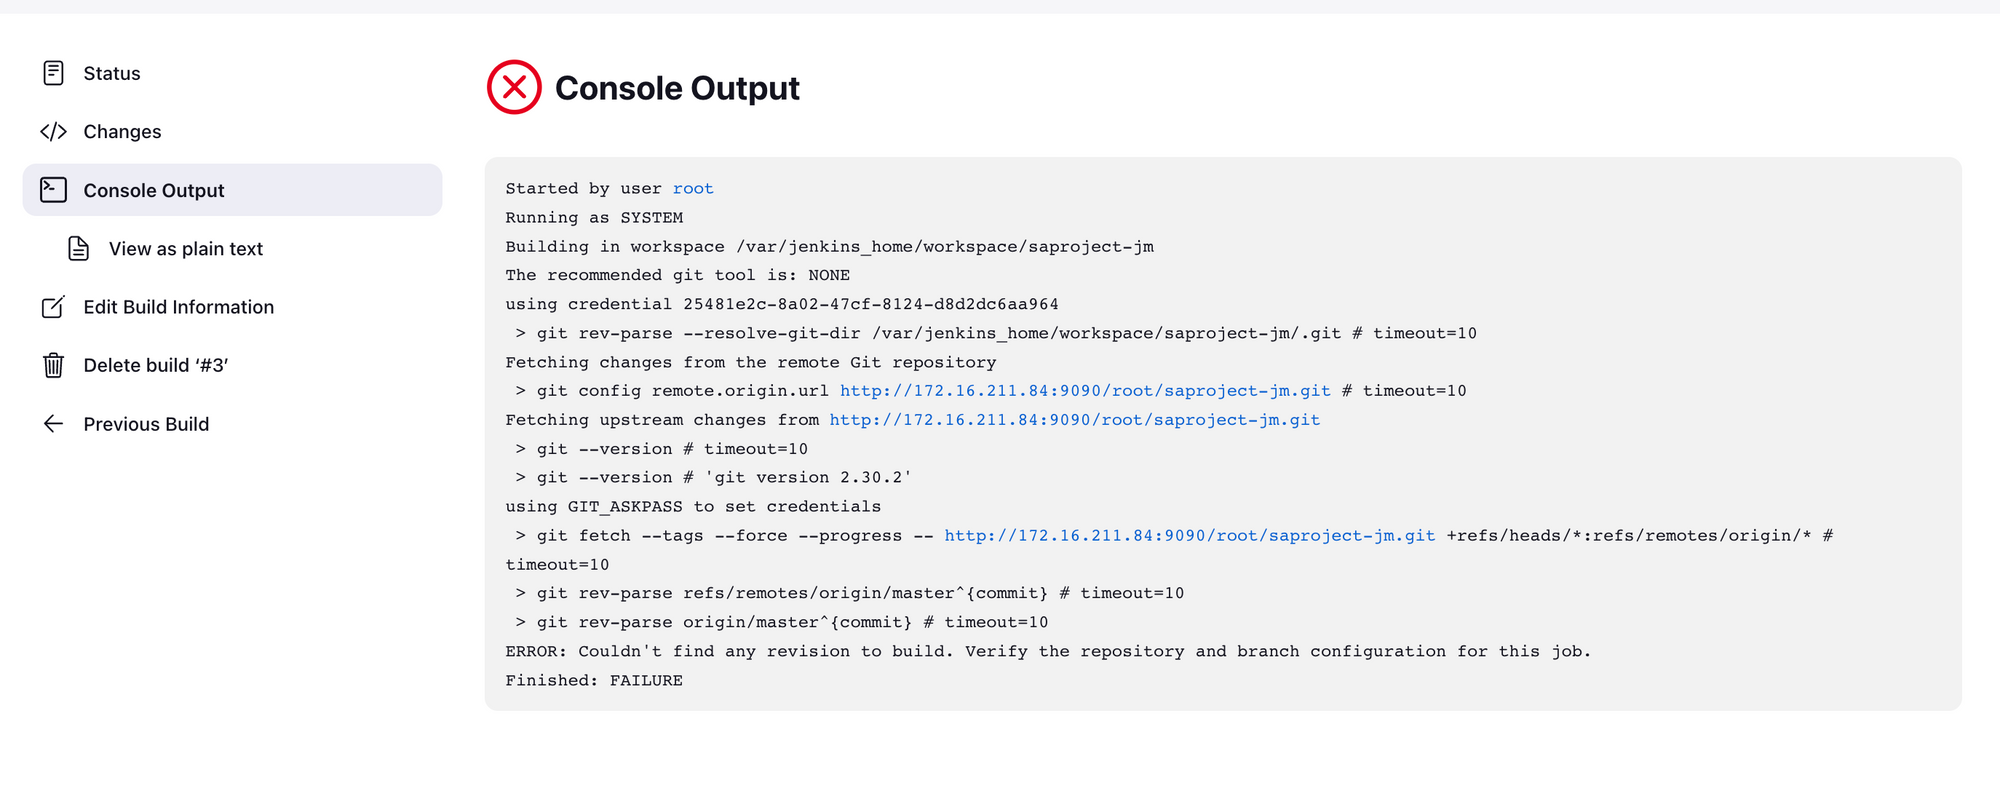Click the trash can delete icon
This screenshot has width=2000, height=809.
pyautogui.click(x=54, y=366)
